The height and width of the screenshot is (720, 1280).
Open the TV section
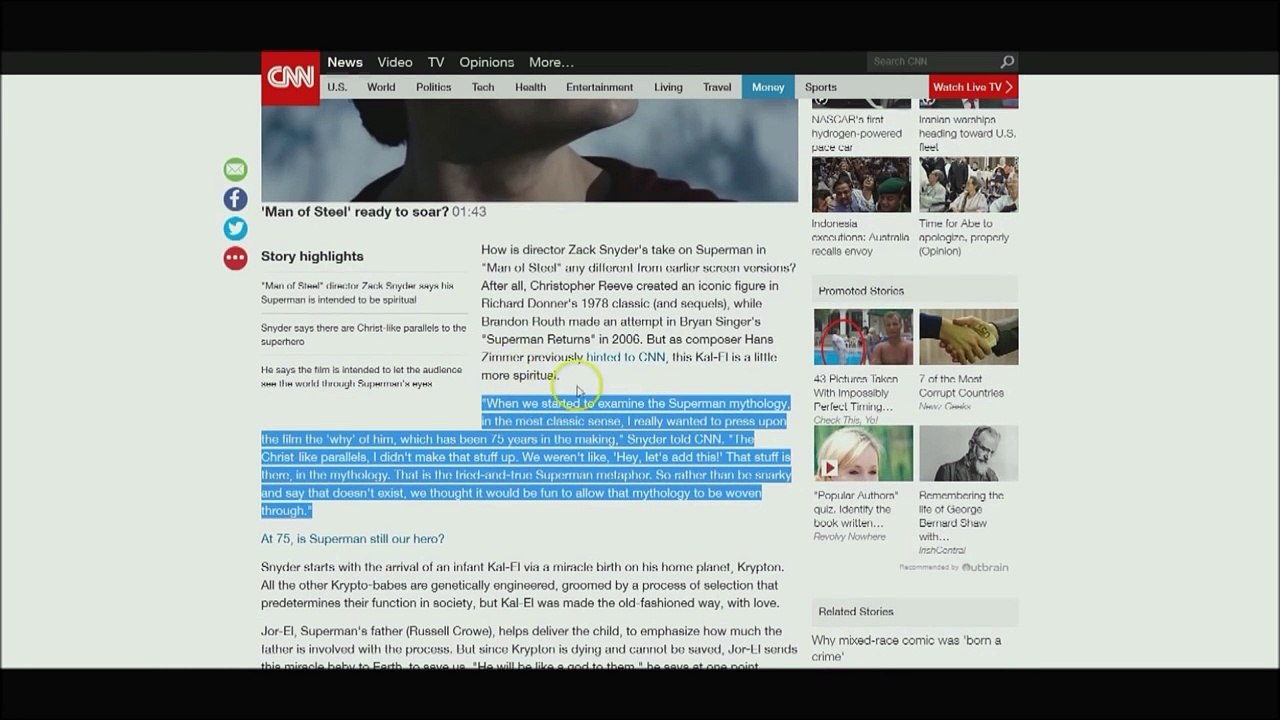click(x=436, y=62)
